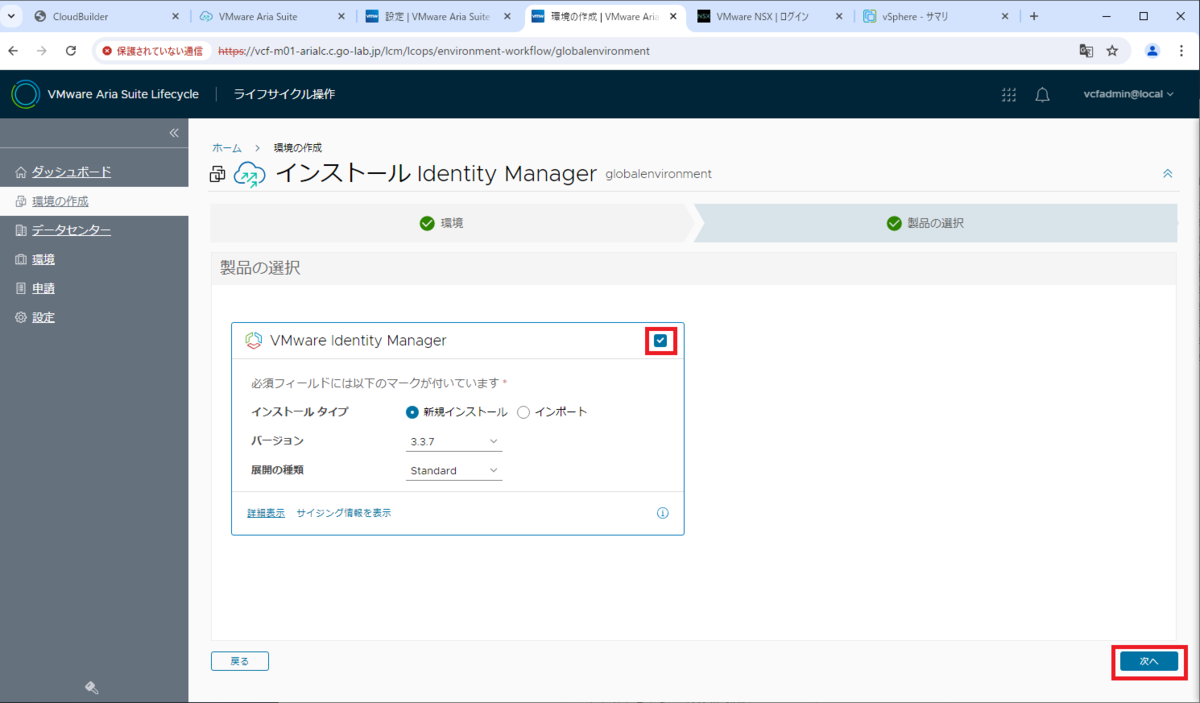This screenshot has width=1200, height=703.
Task: Click the サイジング情報を表示 link
Action: (x=343, y=513)
